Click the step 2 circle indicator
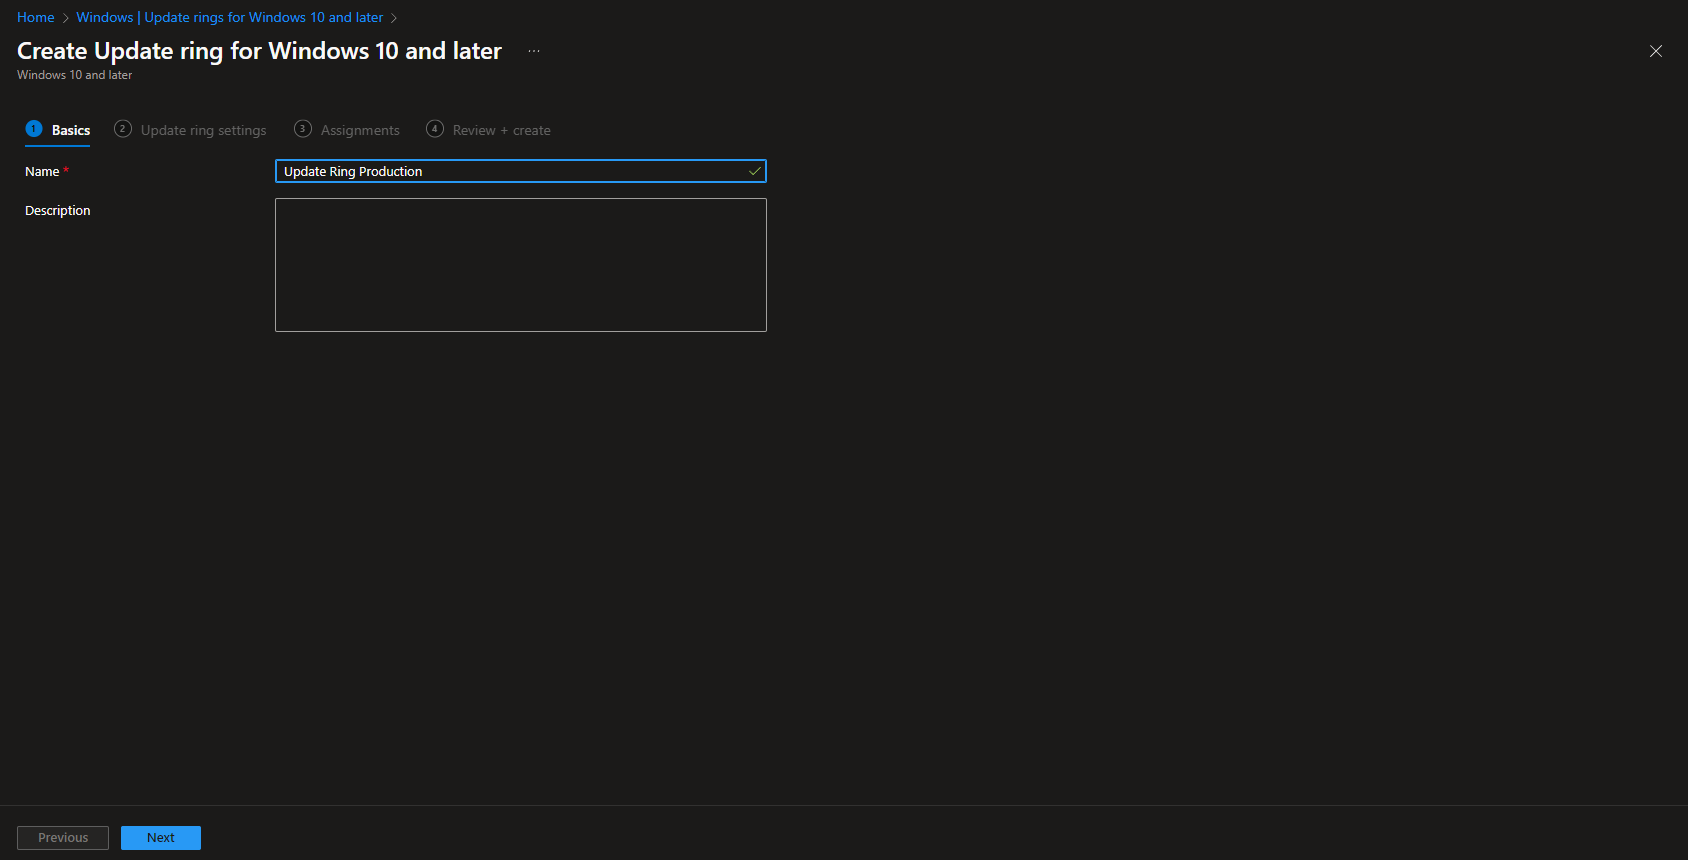 (123, 129)
